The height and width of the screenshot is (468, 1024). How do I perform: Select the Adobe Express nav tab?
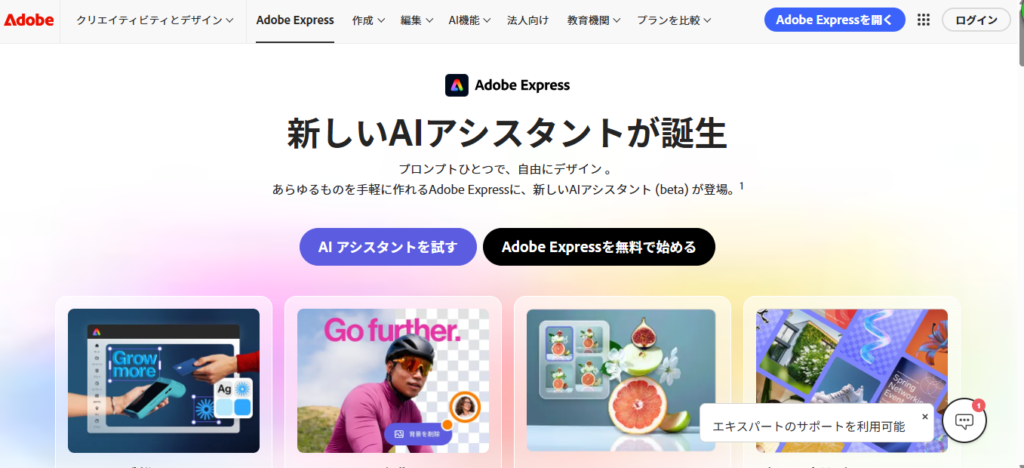pos(295,20)
